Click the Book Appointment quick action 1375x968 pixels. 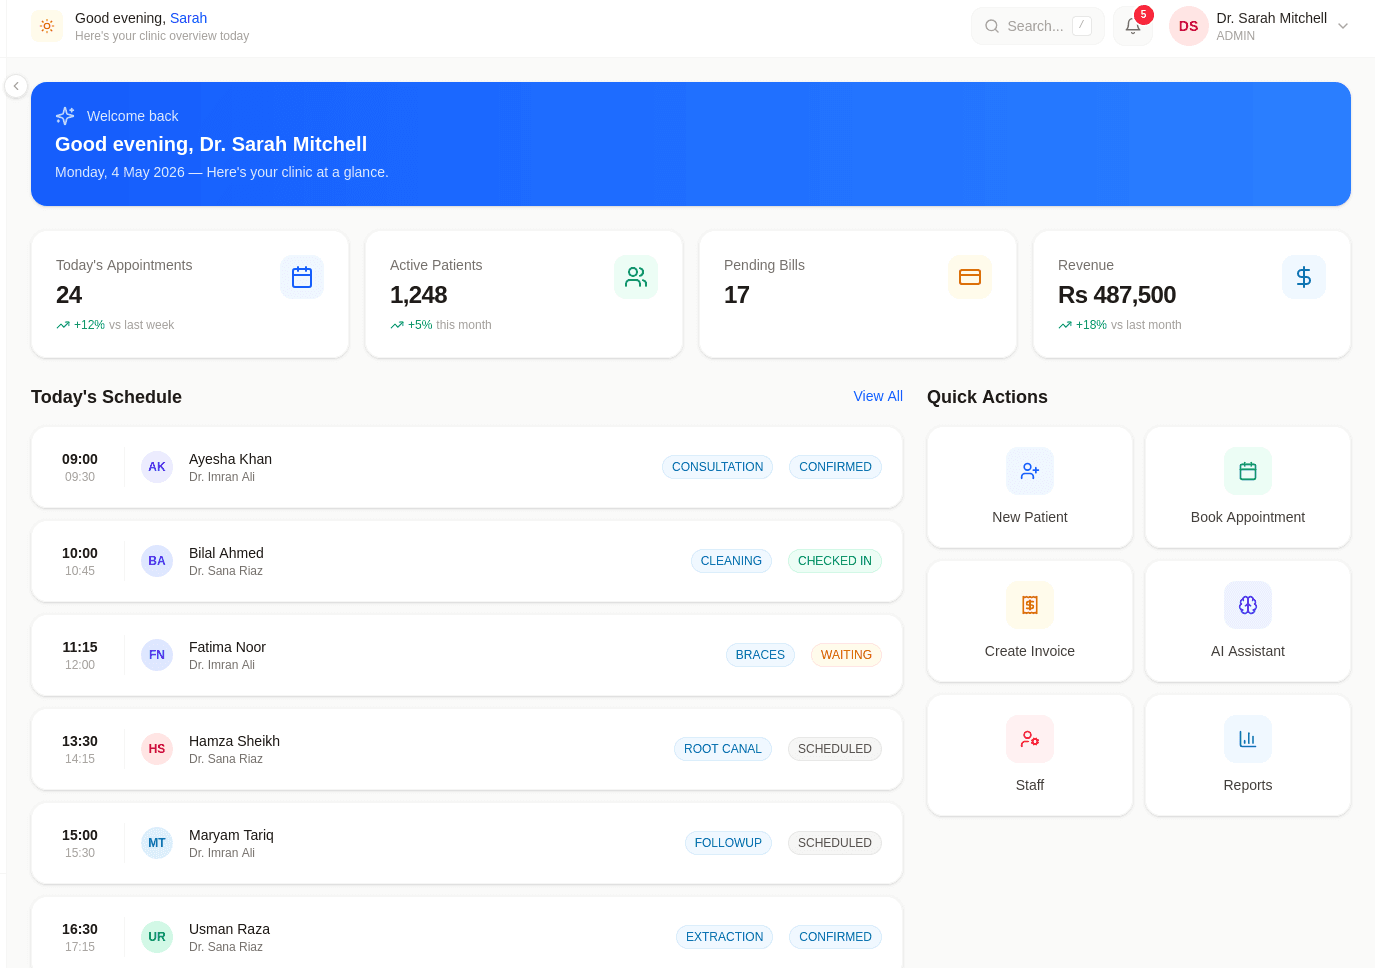(1248, 487)
